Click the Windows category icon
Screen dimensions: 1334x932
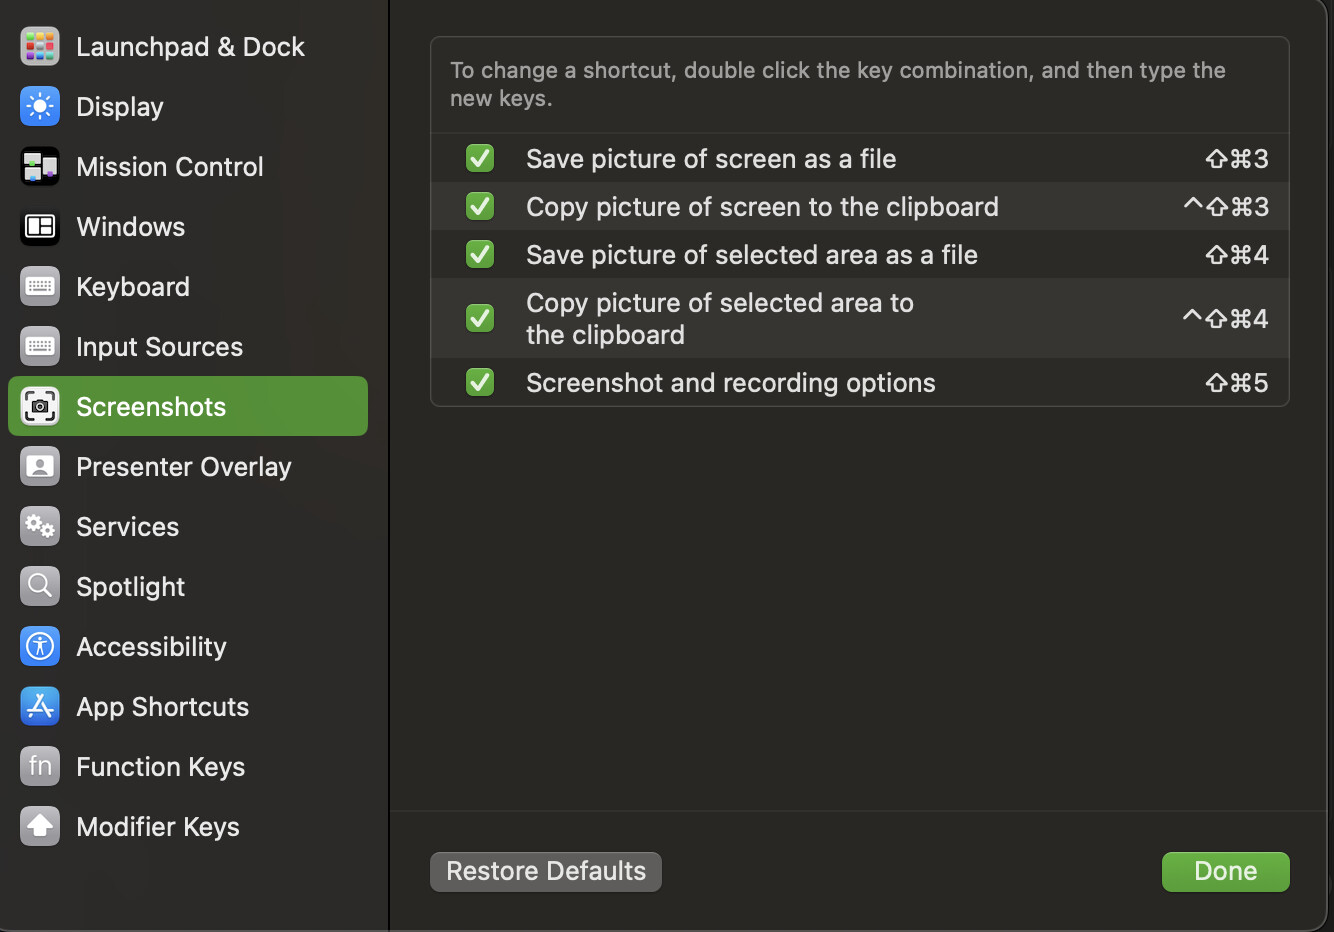coord(40,227)
